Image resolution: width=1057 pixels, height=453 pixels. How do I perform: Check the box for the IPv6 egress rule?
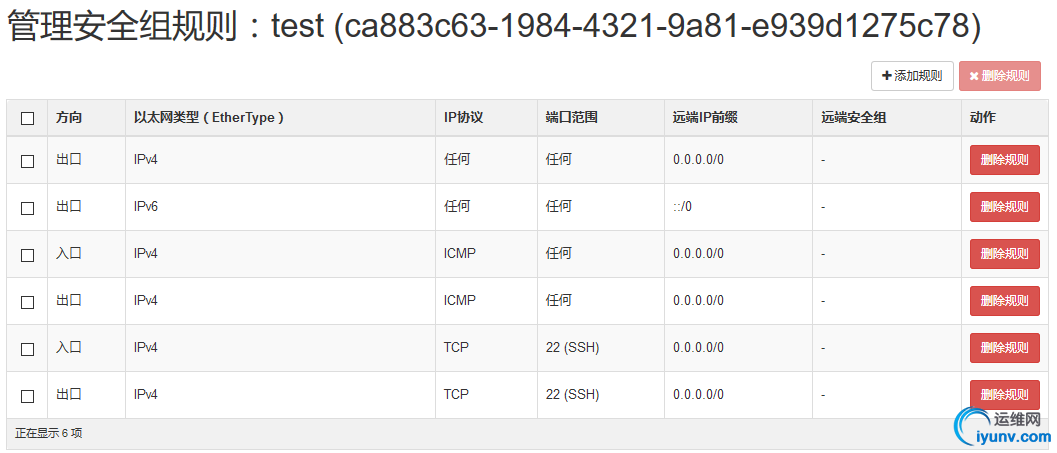point(28,208)
